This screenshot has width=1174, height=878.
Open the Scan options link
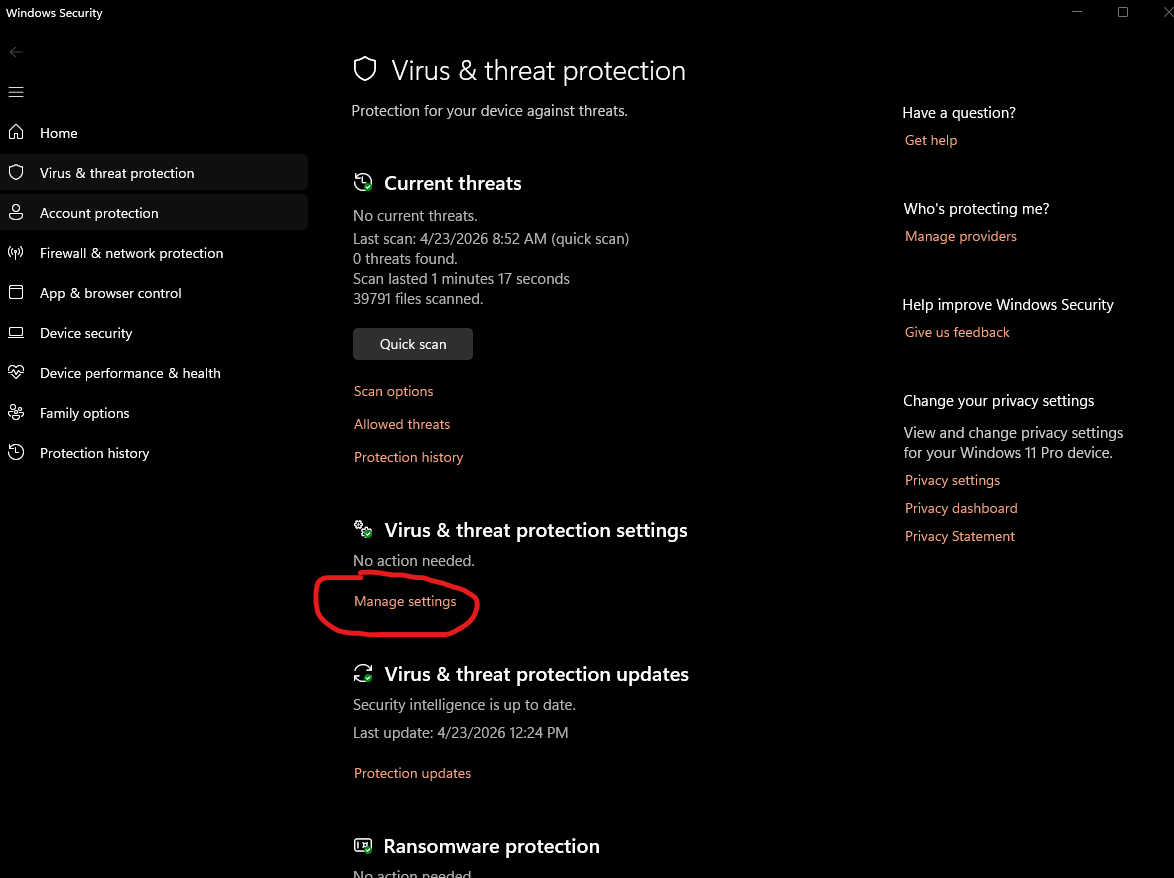point(394,391)
